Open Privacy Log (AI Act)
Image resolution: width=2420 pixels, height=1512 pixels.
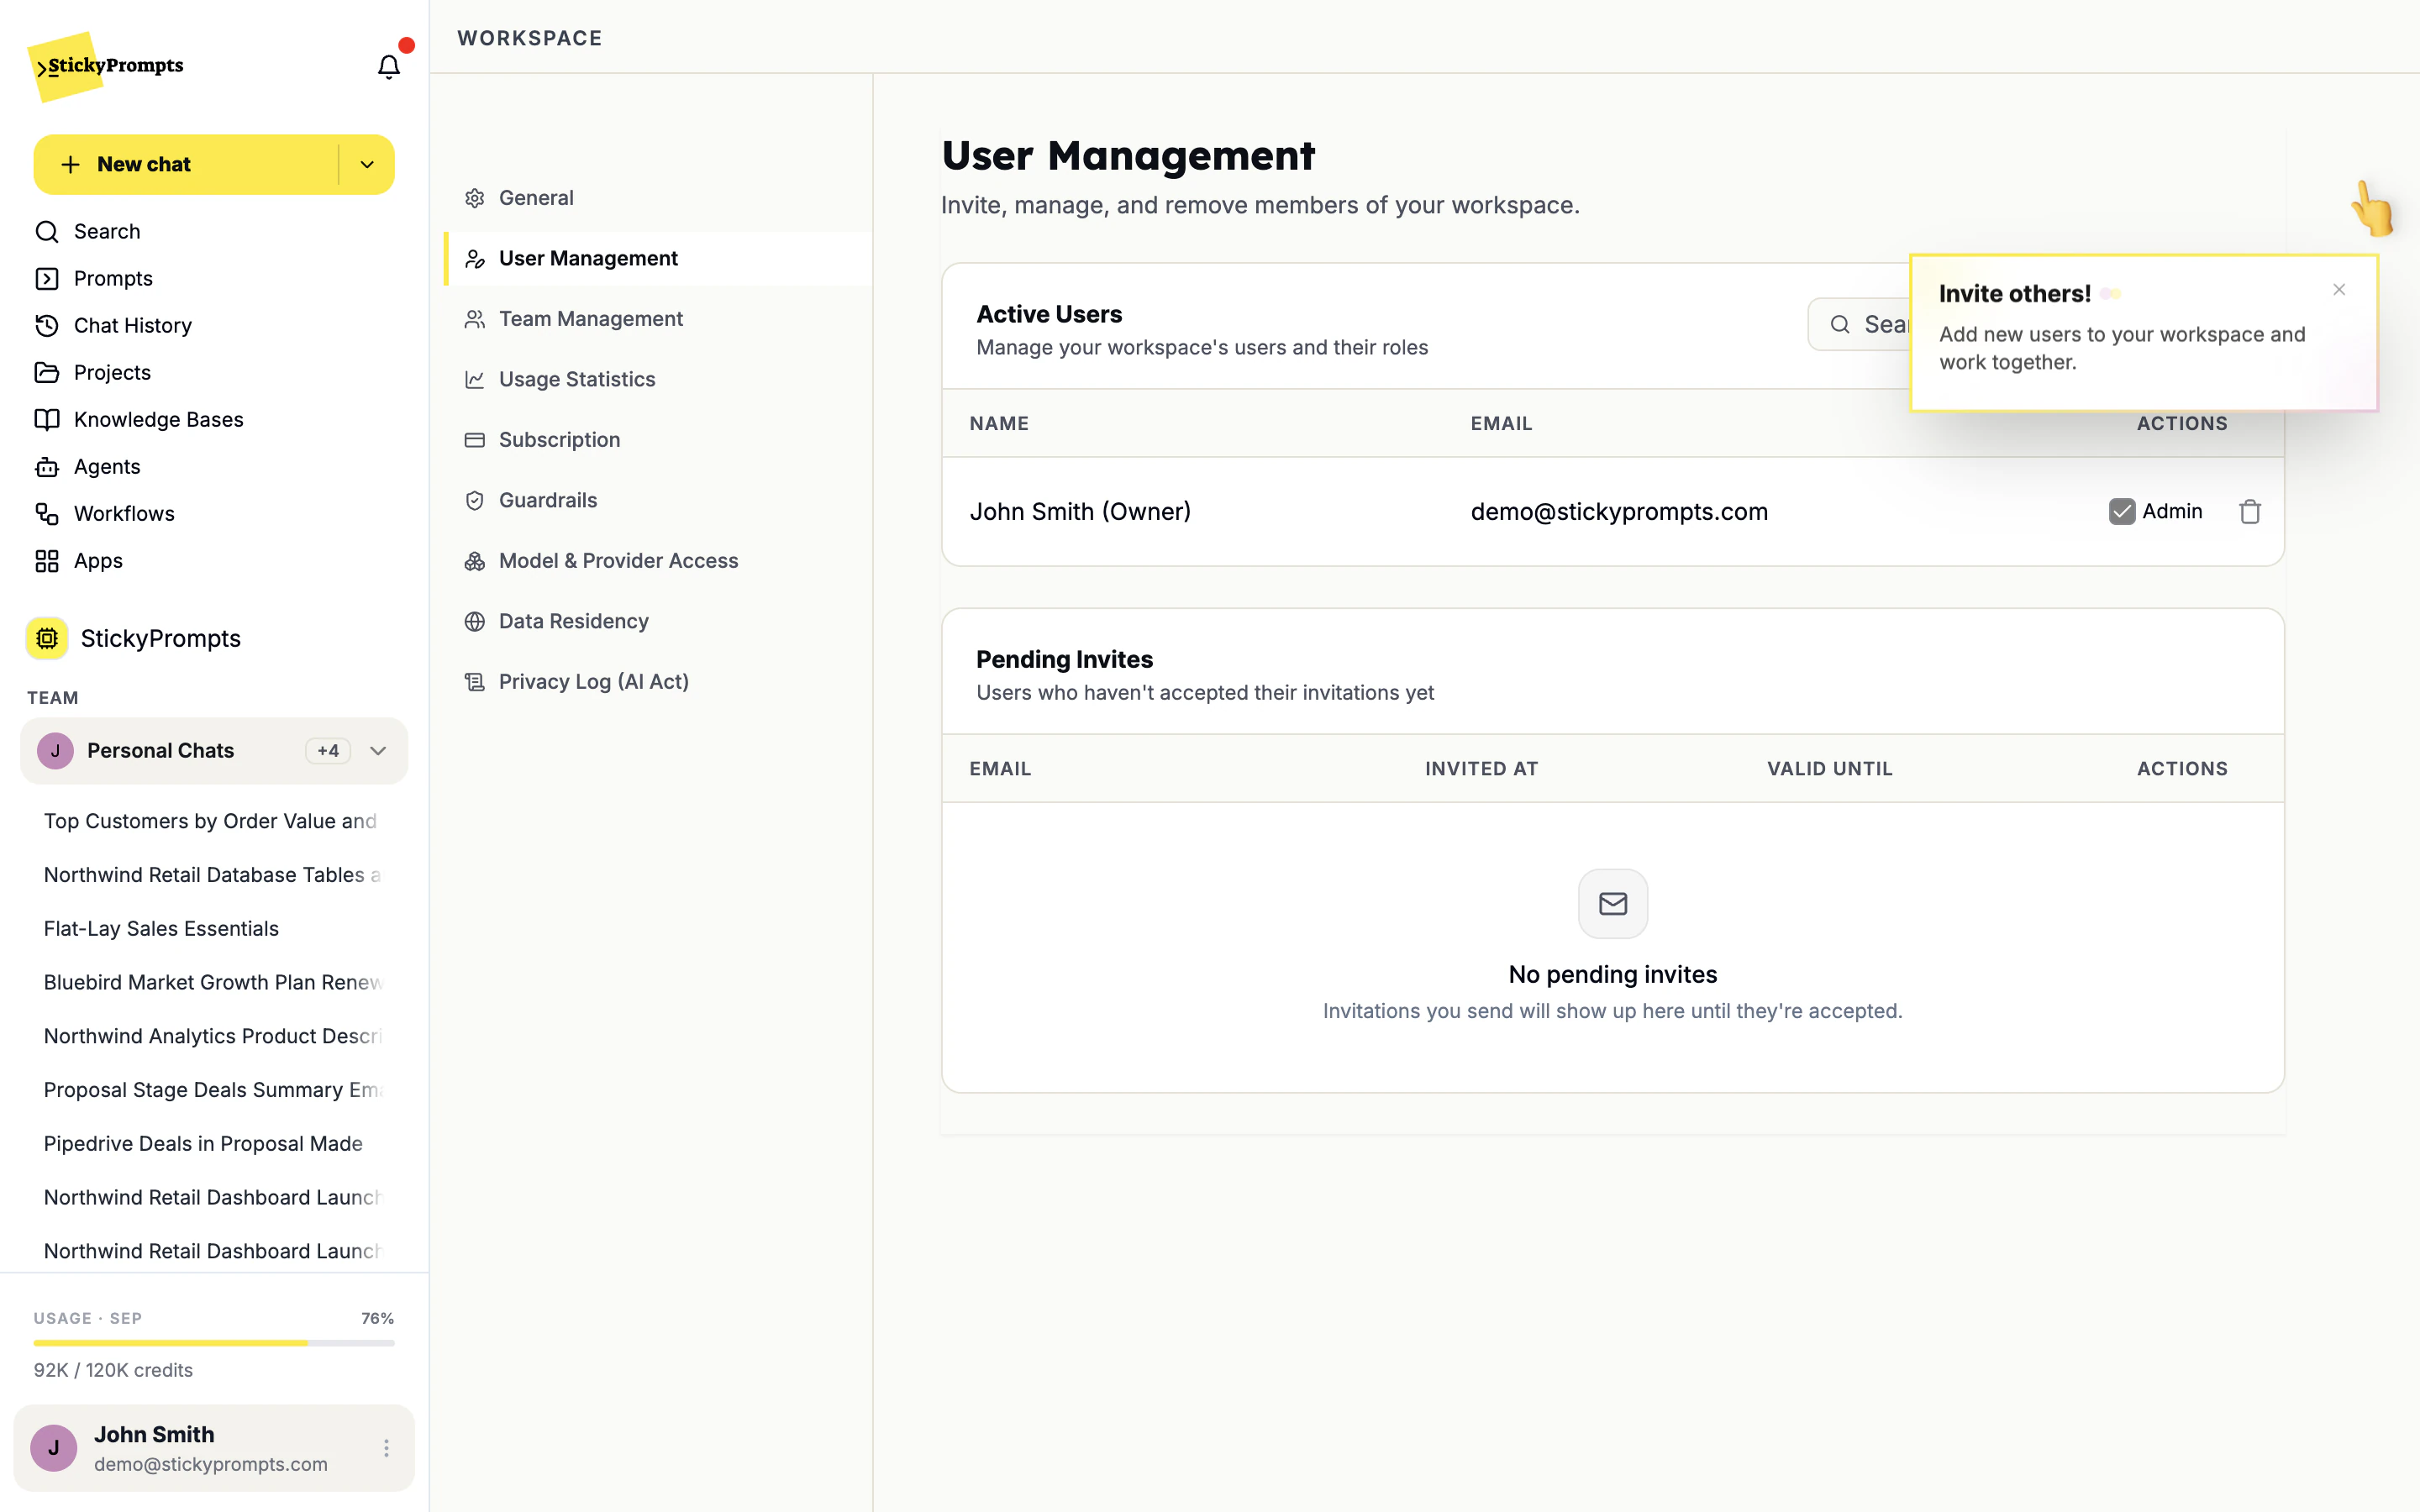tap(658, 681)
